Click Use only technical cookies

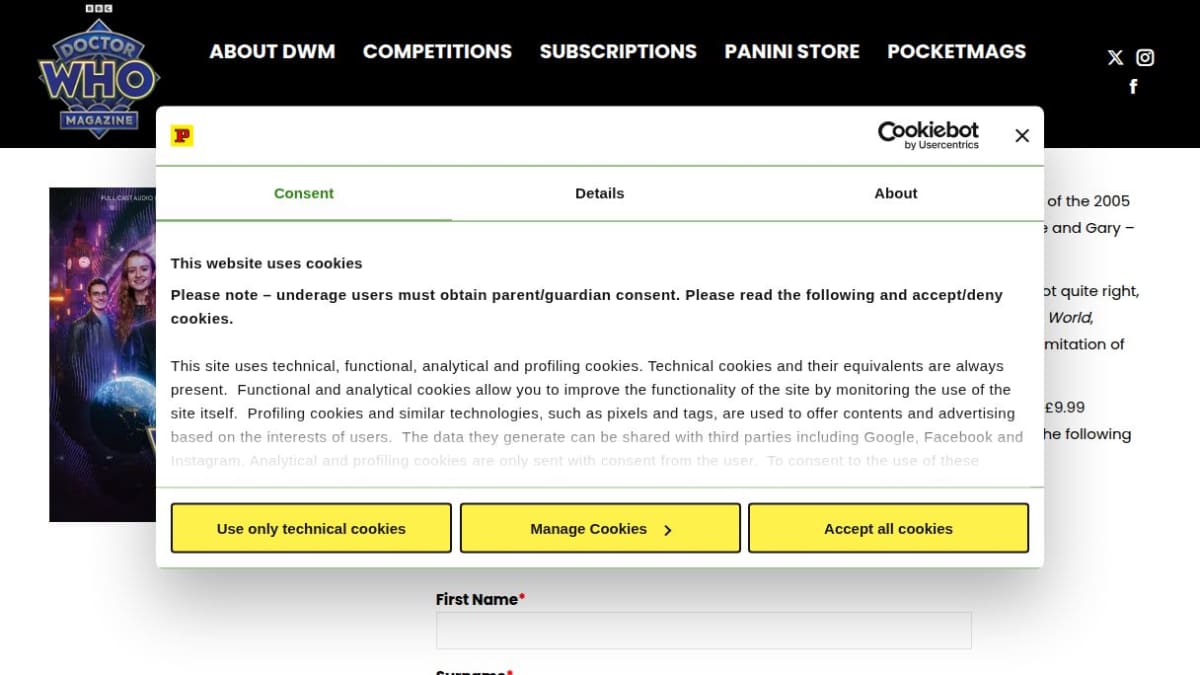point(311,528)
